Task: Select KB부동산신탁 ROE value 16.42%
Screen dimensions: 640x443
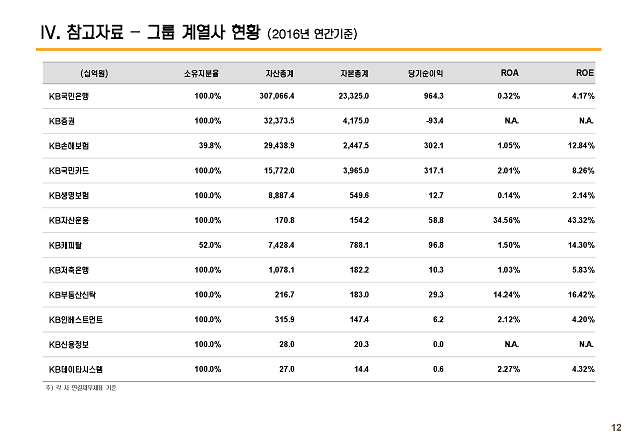Action: tap(581, 295)
